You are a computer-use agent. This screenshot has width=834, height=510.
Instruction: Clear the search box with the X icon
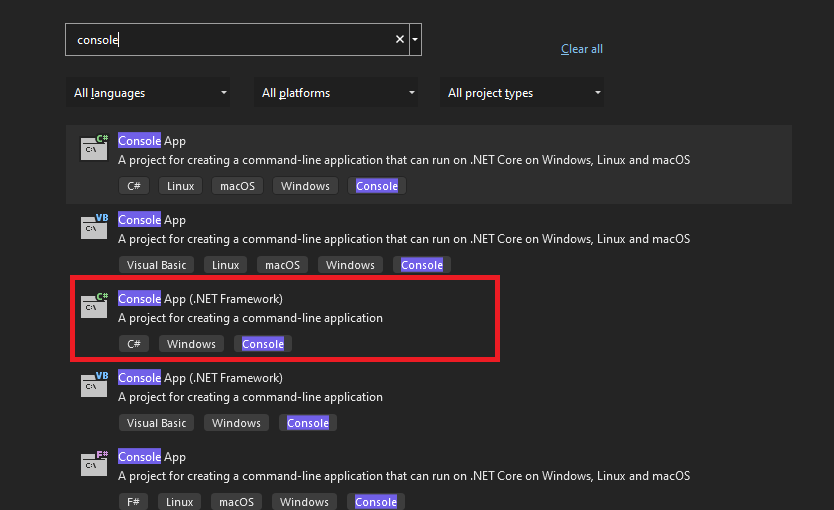coord(400,39)
